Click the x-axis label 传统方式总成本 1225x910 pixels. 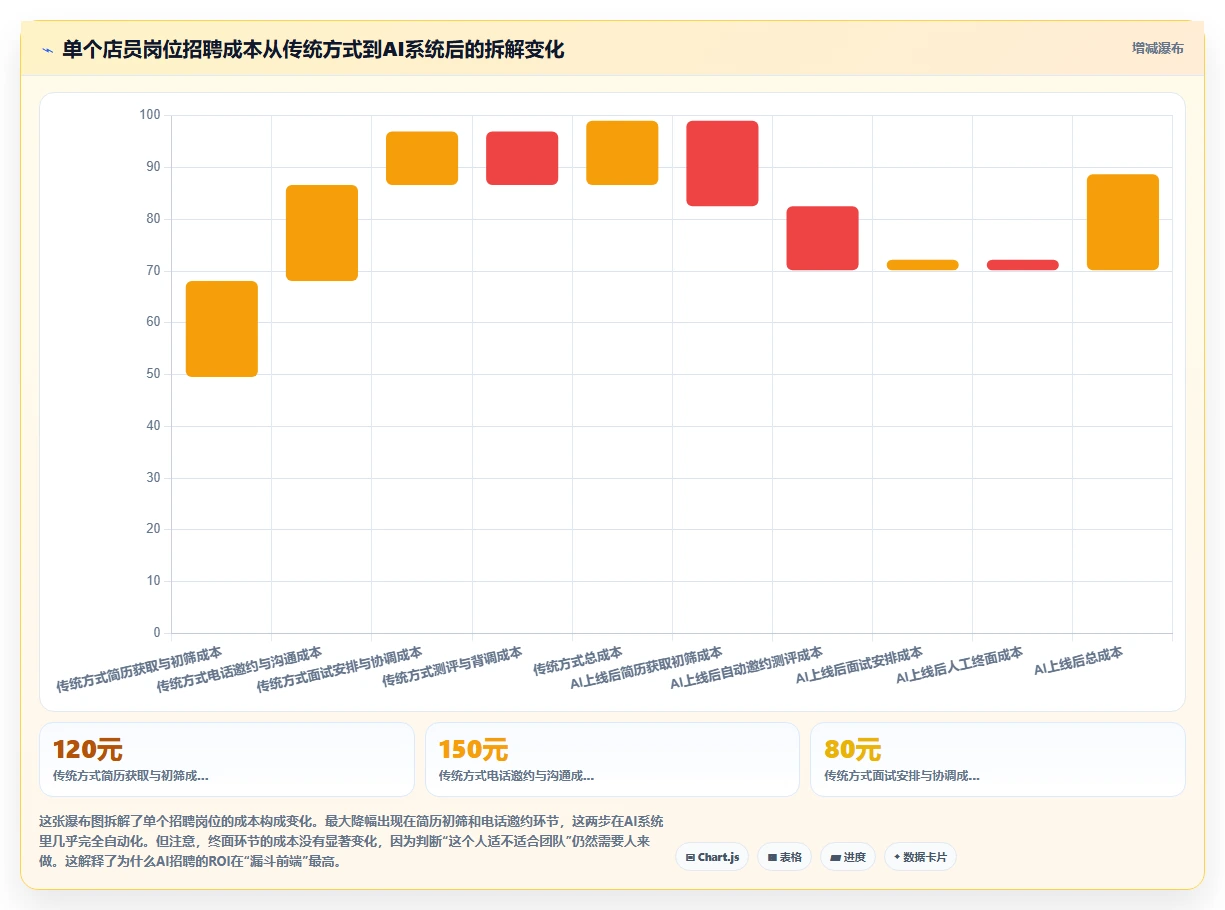pos(578,661)
